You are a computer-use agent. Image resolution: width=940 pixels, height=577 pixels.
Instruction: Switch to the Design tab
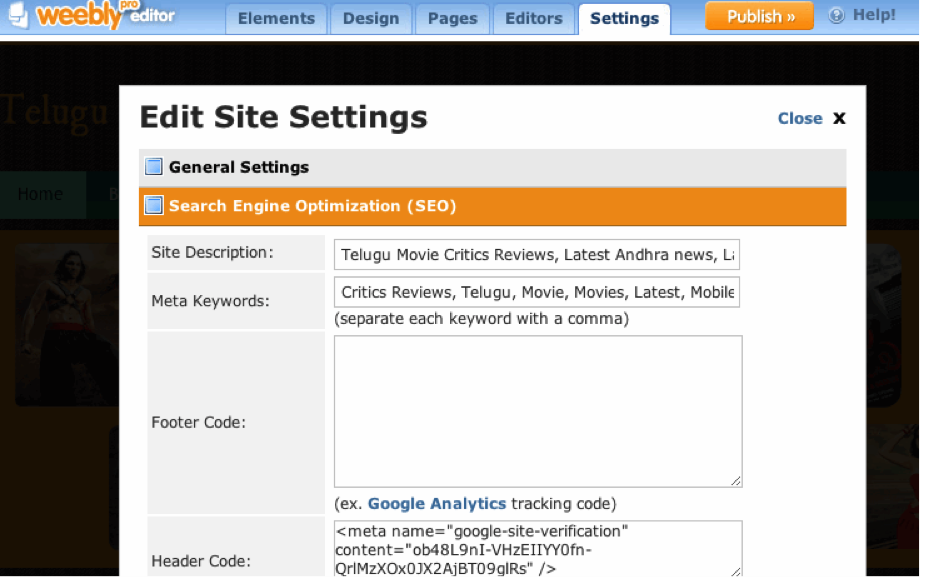point(370,17)
